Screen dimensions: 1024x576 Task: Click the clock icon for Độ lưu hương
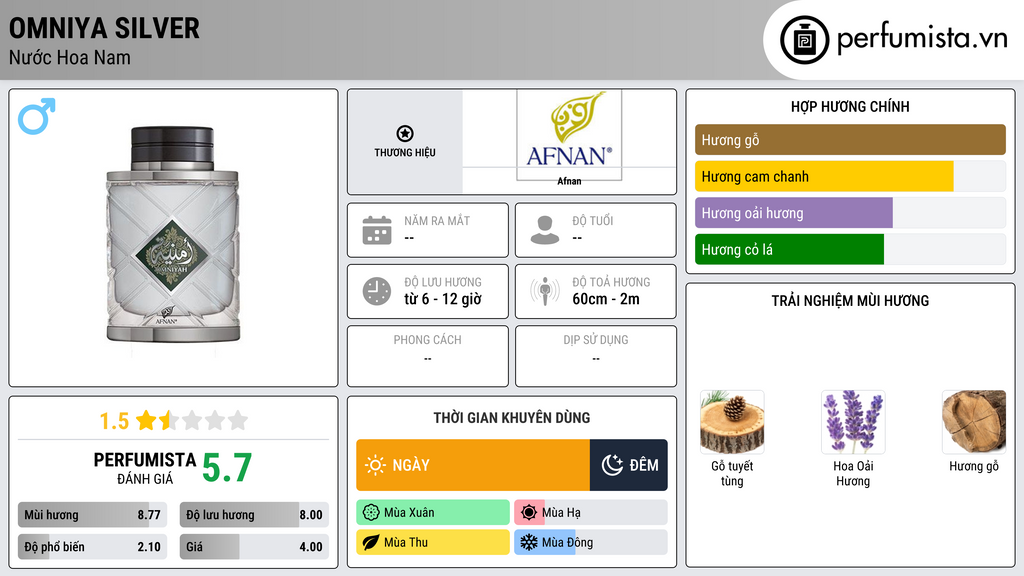coord(377,291)
